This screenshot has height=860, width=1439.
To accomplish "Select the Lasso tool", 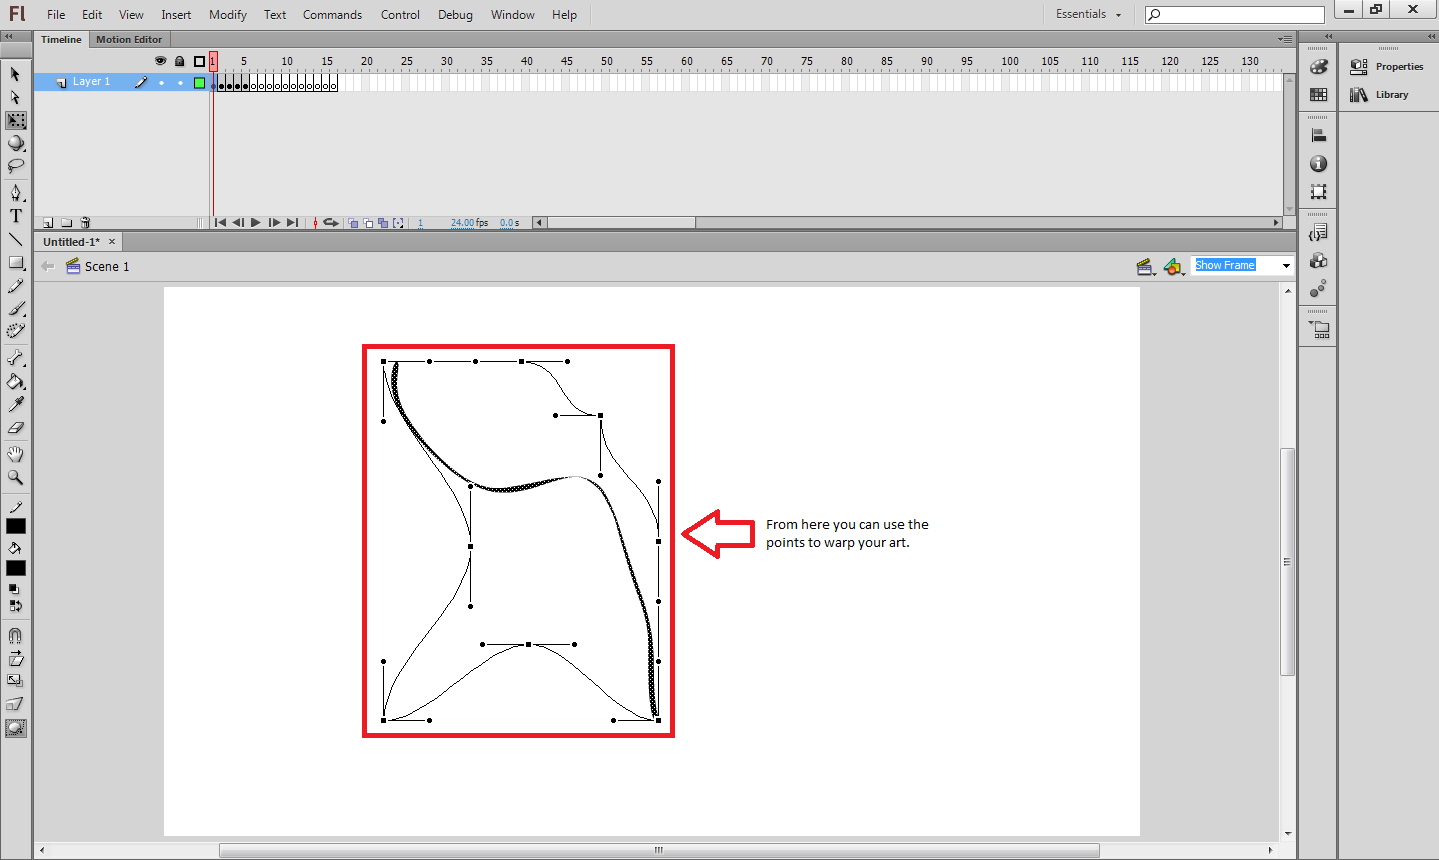I will click(16, 166).
